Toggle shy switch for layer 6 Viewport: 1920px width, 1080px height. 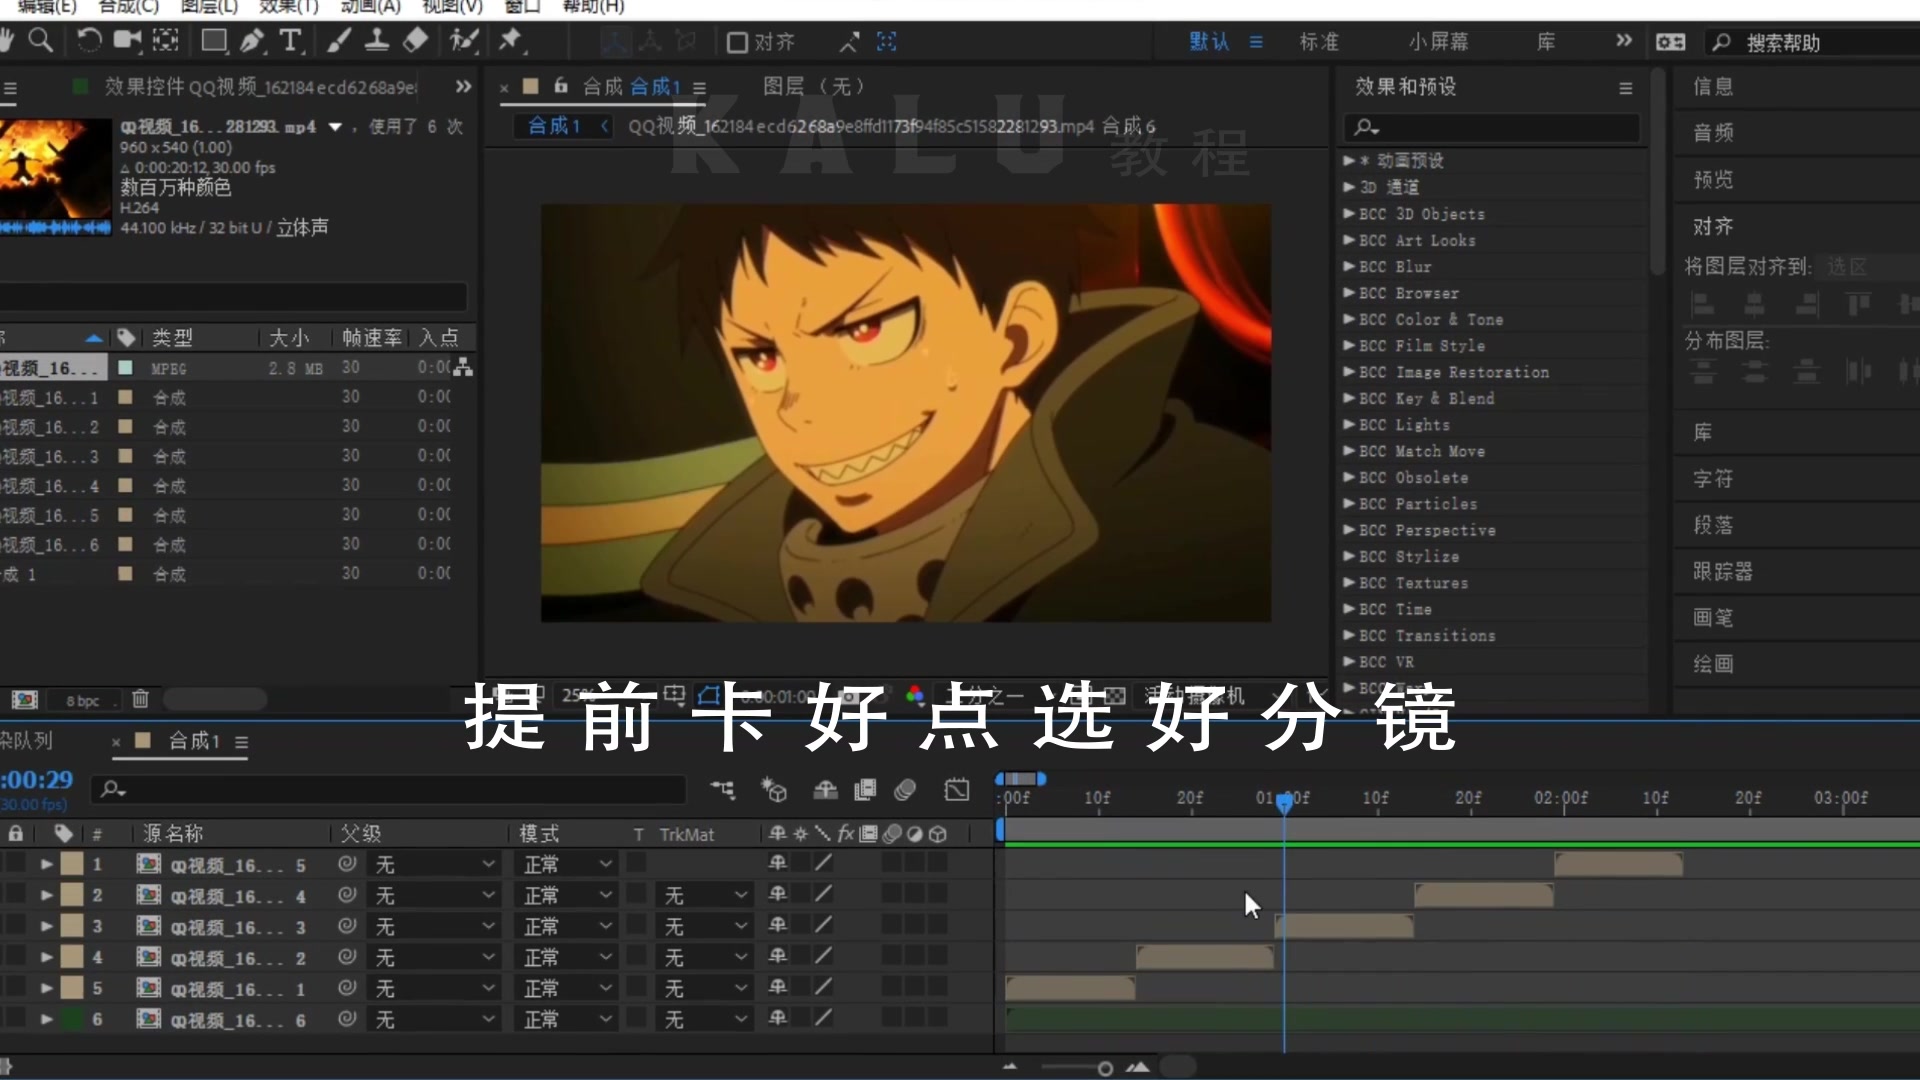(x=777, y=1018)
